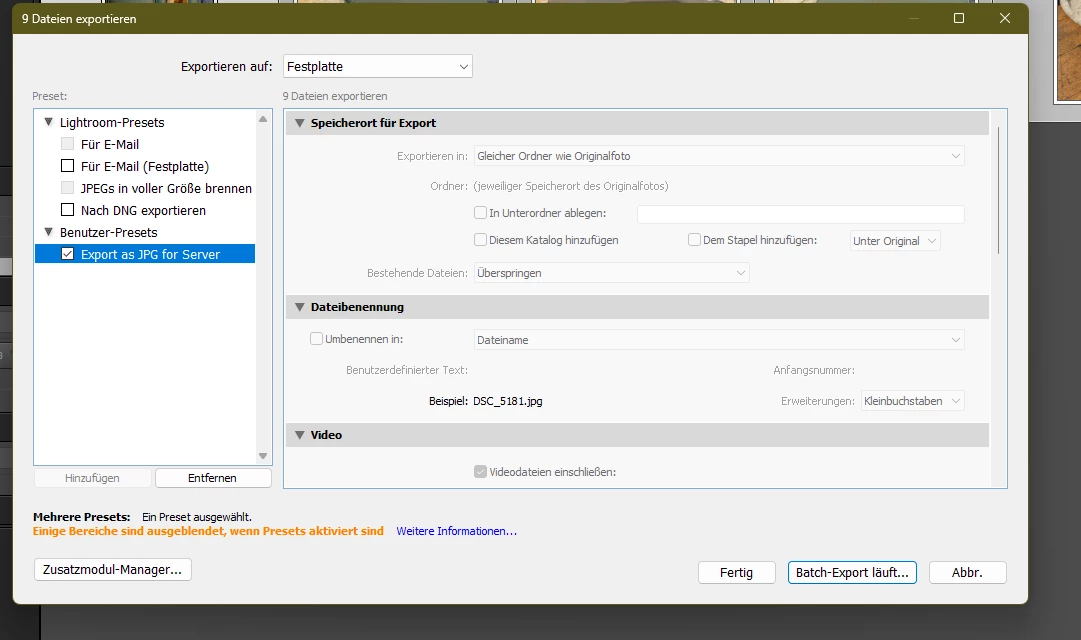Screen dimensions: 1081x640
Task: Open the 'Zusatzmodul-Manager...' button
Action: [112, 570]
